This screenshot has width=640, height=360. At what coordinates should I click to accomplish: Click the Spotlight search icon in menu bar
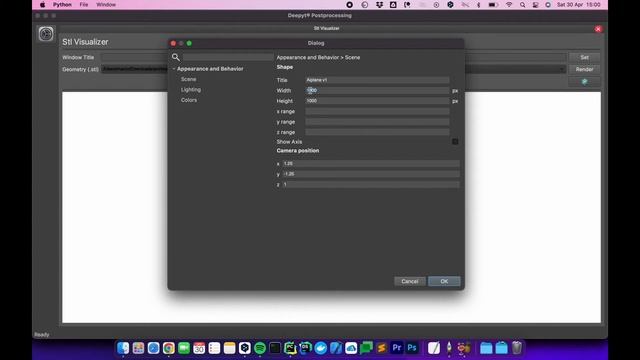[522, 5]
